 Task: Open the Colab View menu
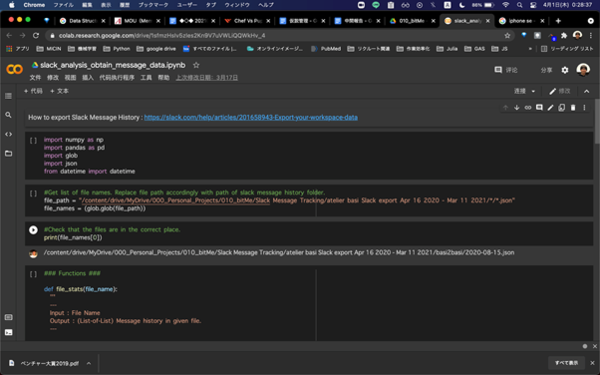(x=70, y=78)
